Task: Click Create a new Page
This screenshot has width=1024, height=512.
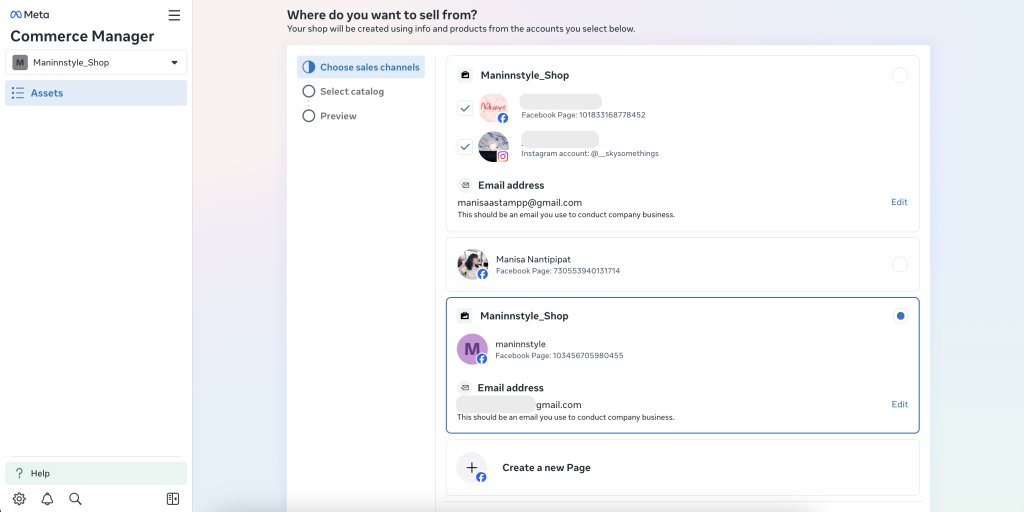Action: click(546, 468)
